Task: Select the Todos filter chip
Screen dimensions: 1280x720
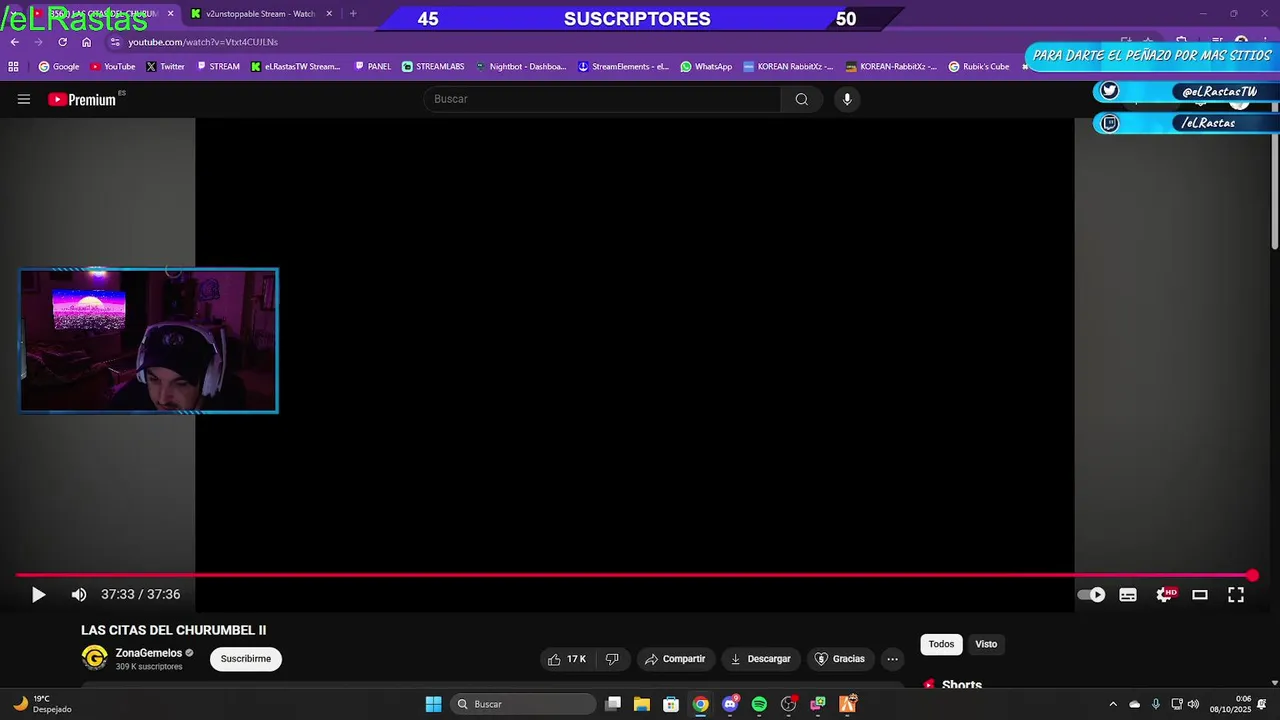Action: [x=941, y=644]
